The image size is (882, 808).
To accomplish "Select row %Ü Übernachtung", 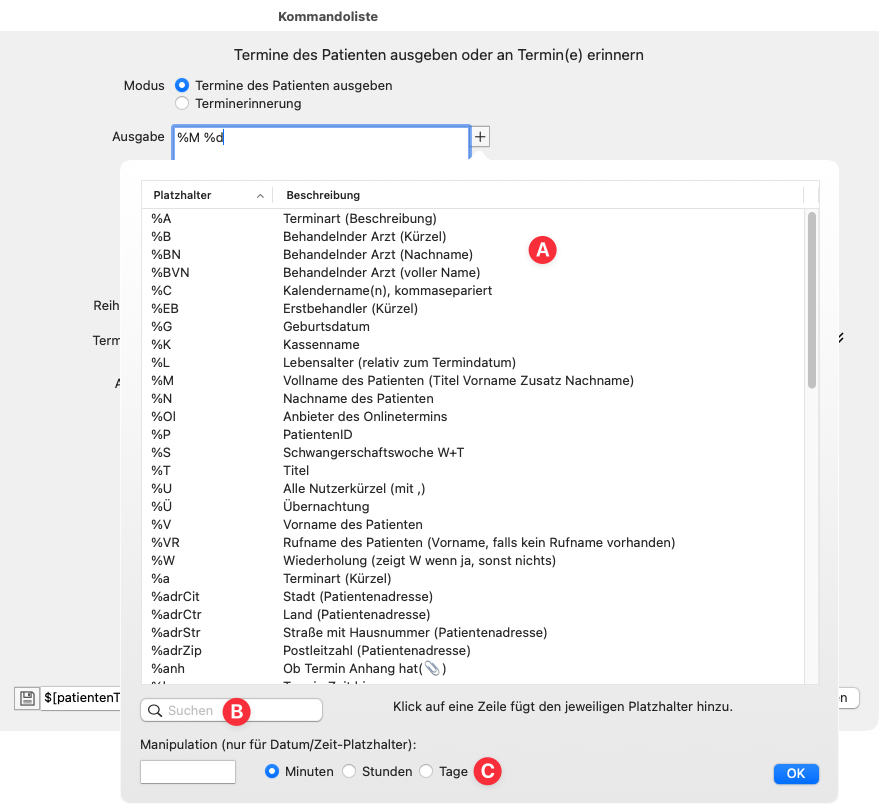I will (474, 506).
